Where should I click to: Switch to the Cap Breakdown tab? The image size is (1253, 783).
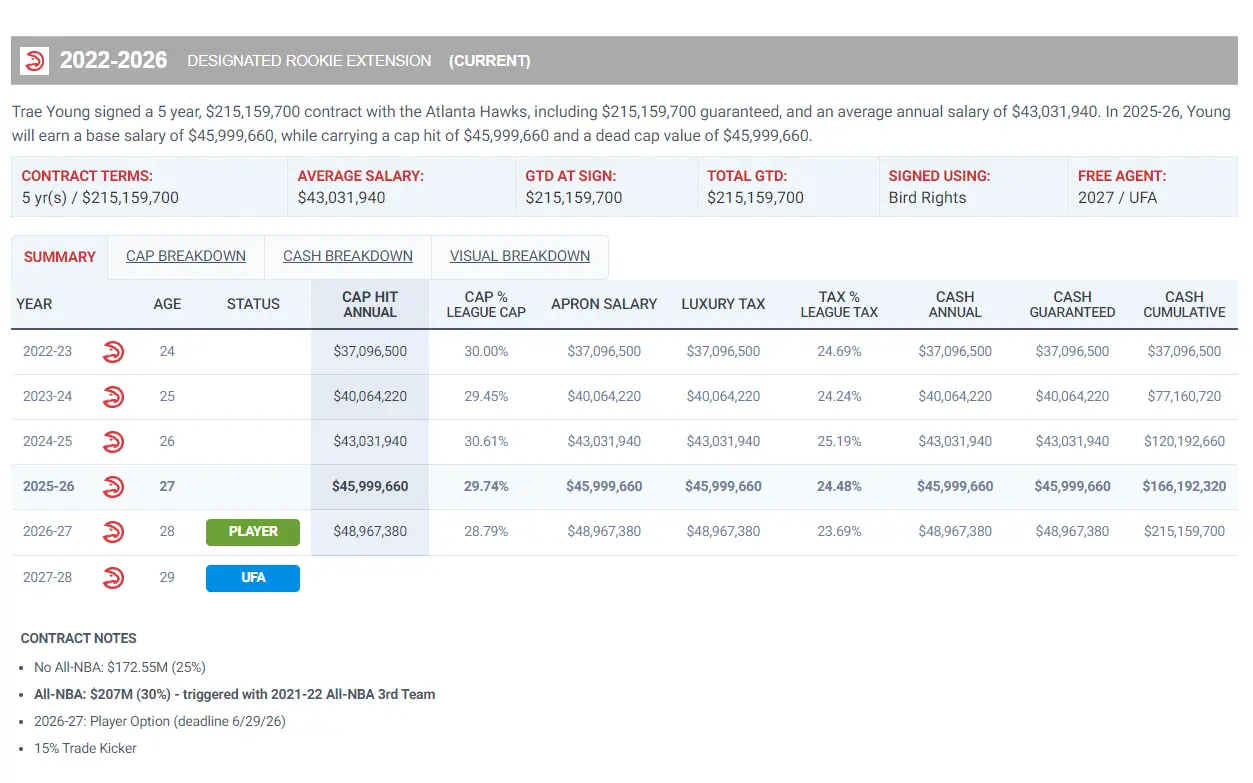186,257
